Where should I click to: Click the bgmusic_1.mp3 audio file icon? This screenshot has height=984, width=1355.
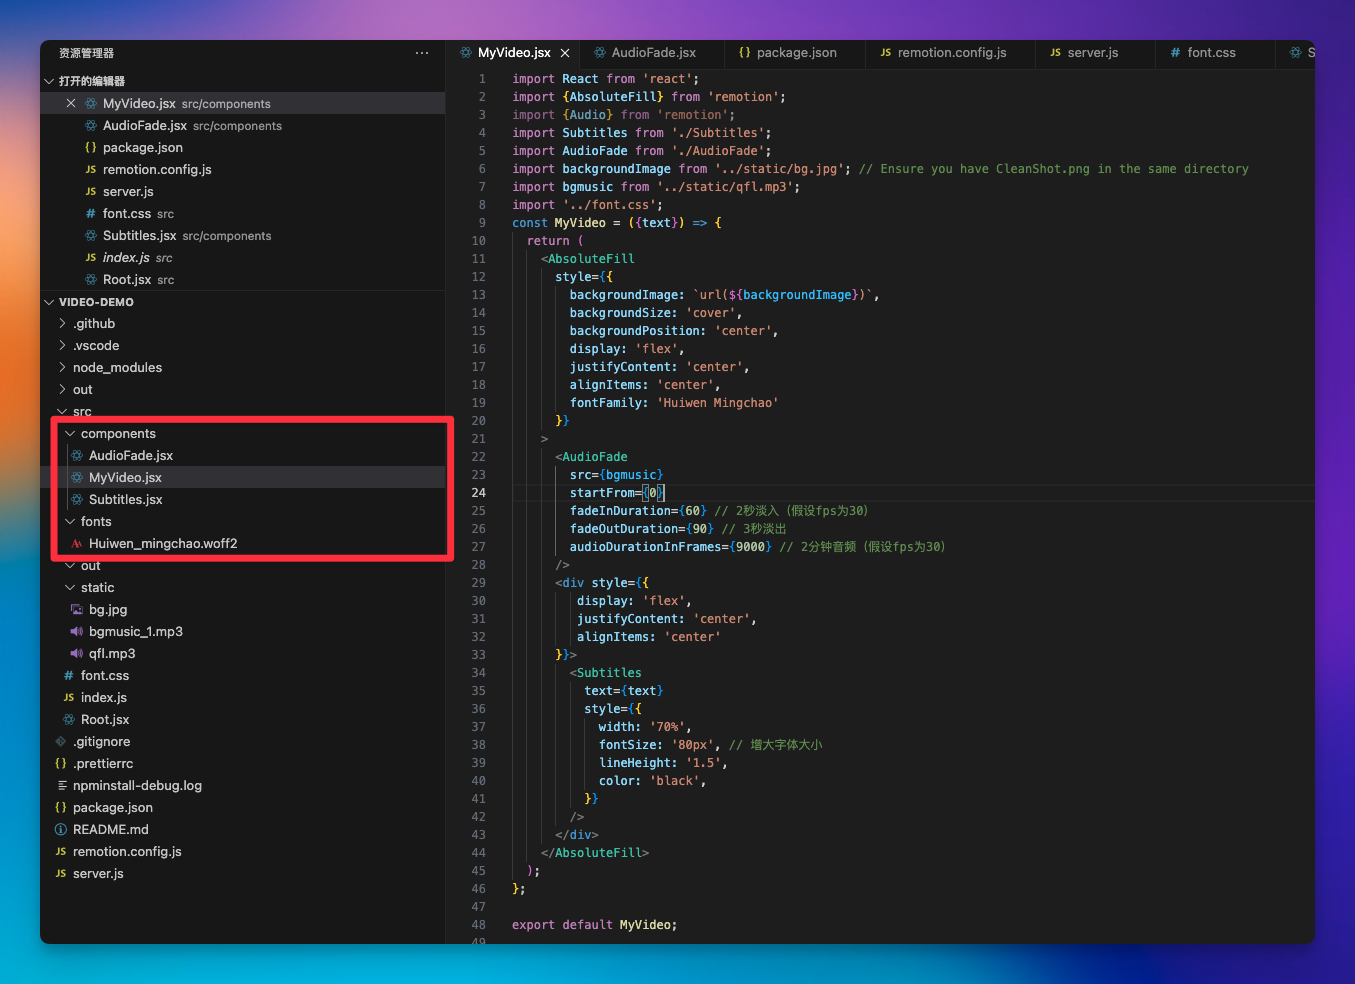(77, 632)
